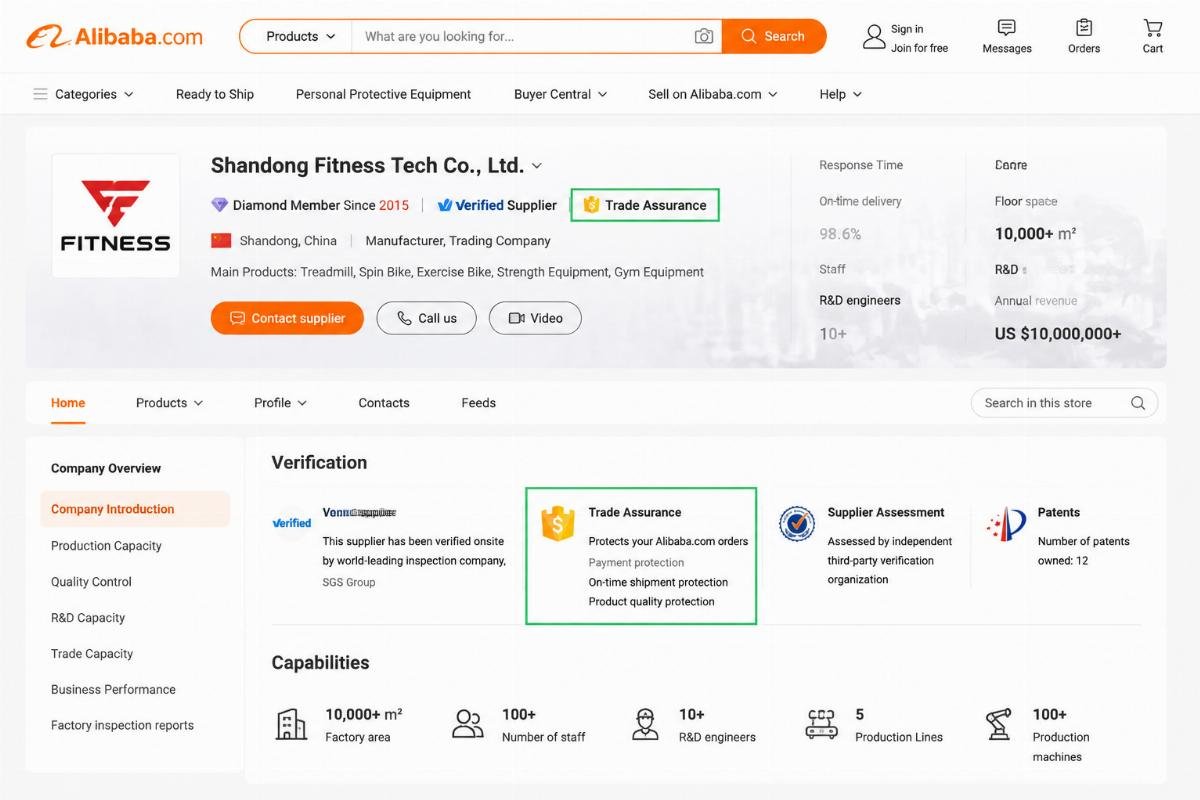Switch to the Contacts tab
This screenshot has width=1200, height=800.
pos(384,403)
